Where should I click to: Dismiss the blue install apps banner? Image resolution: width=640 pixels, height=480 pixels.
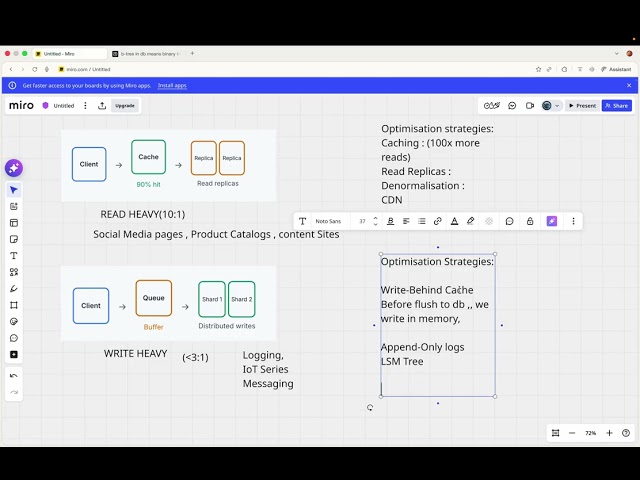(x=629, y=85)
